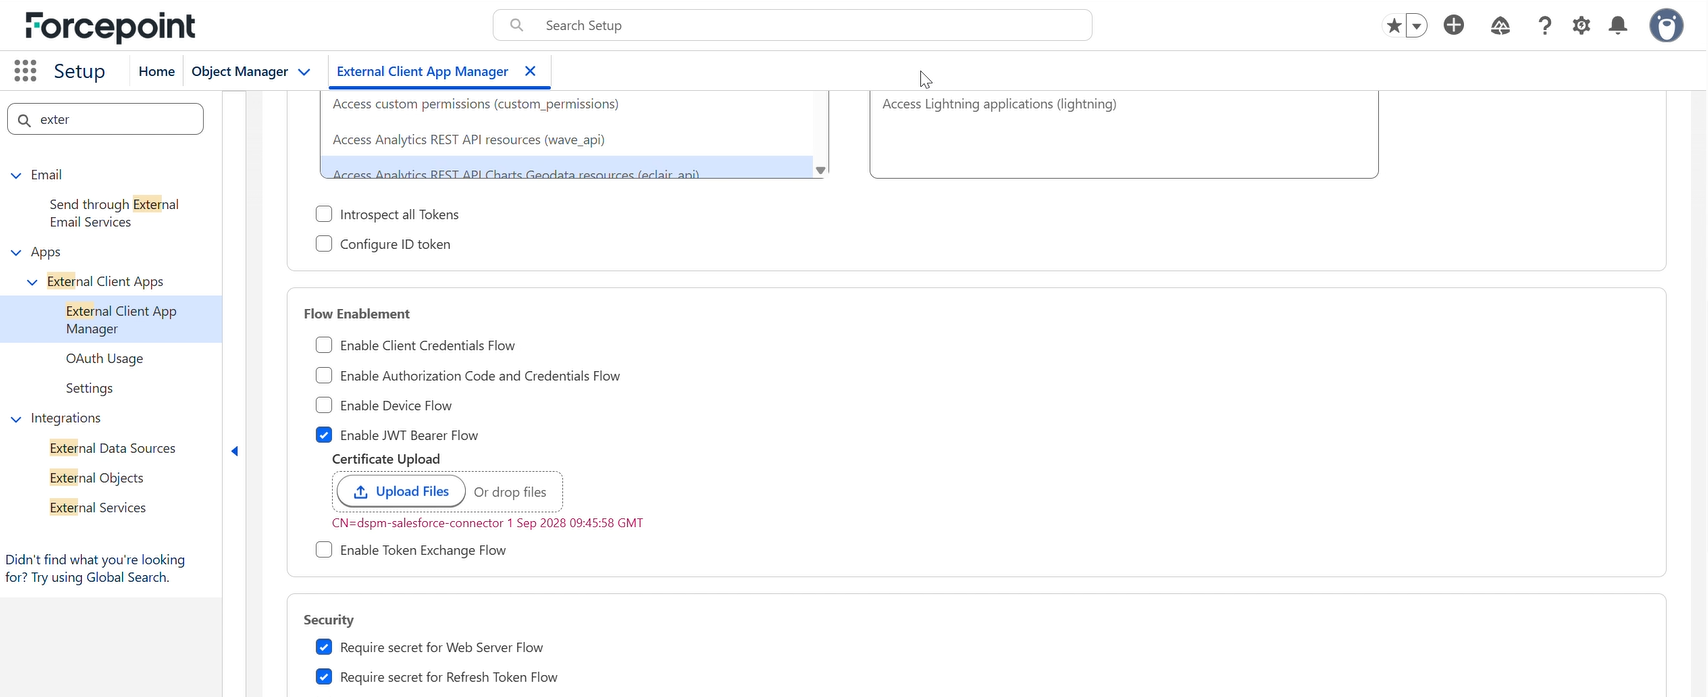The height and width of the screenshot is (697, 1708).
Task: Collapse the Apps section in the sidebar
Action: click(x=16, y=253)
